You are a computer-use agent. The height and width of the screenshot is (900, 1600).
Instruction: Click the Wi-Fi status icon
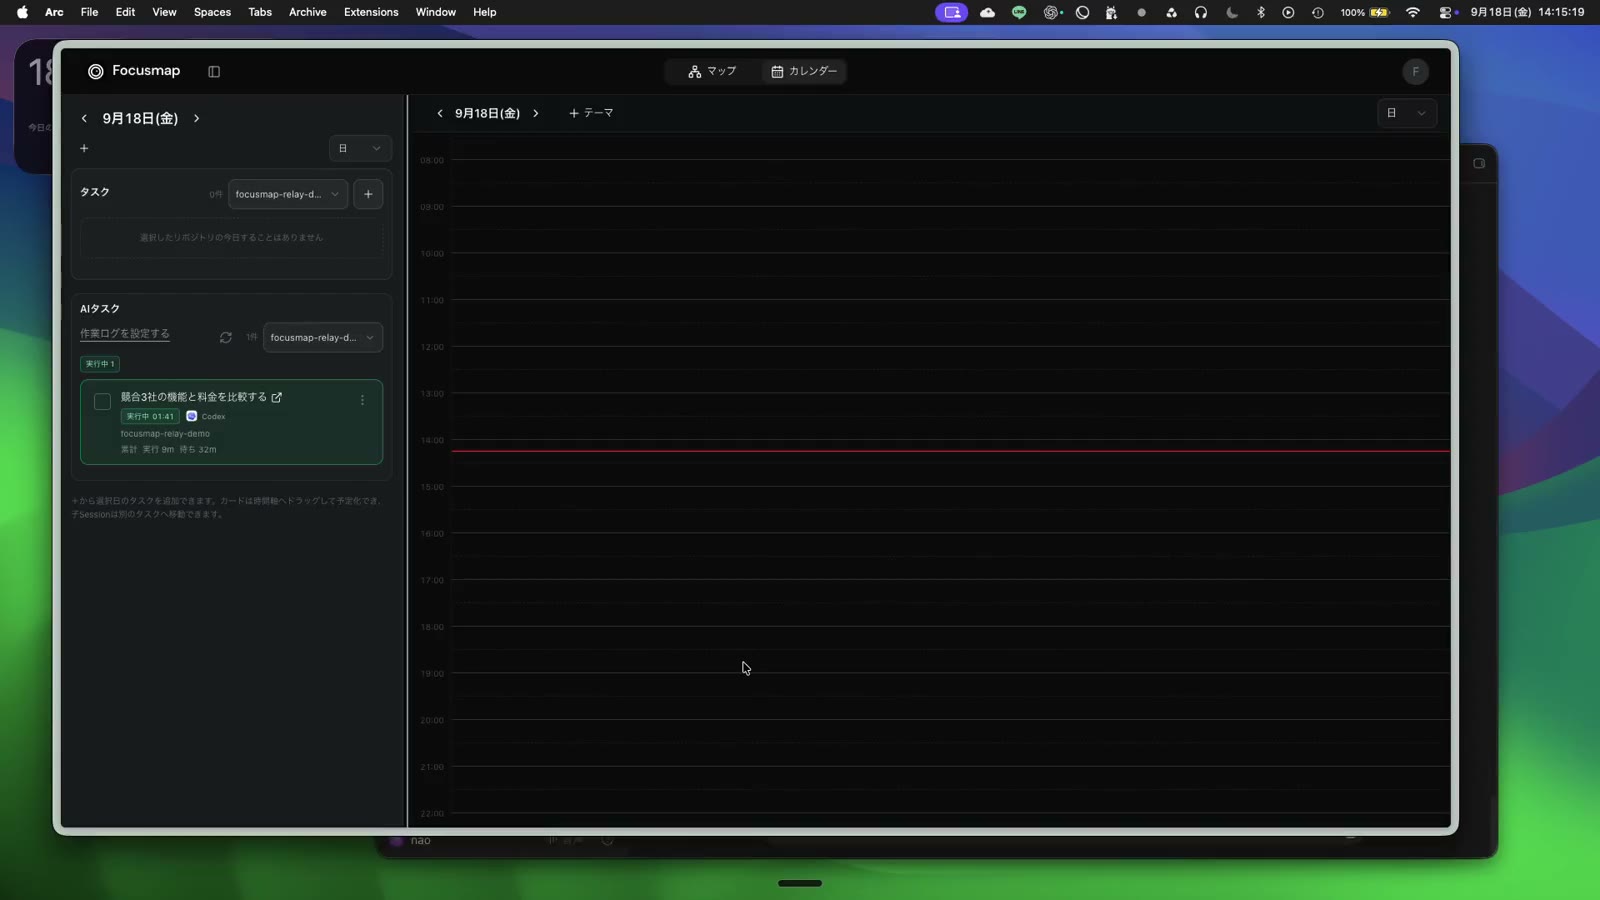(1413, 12)
